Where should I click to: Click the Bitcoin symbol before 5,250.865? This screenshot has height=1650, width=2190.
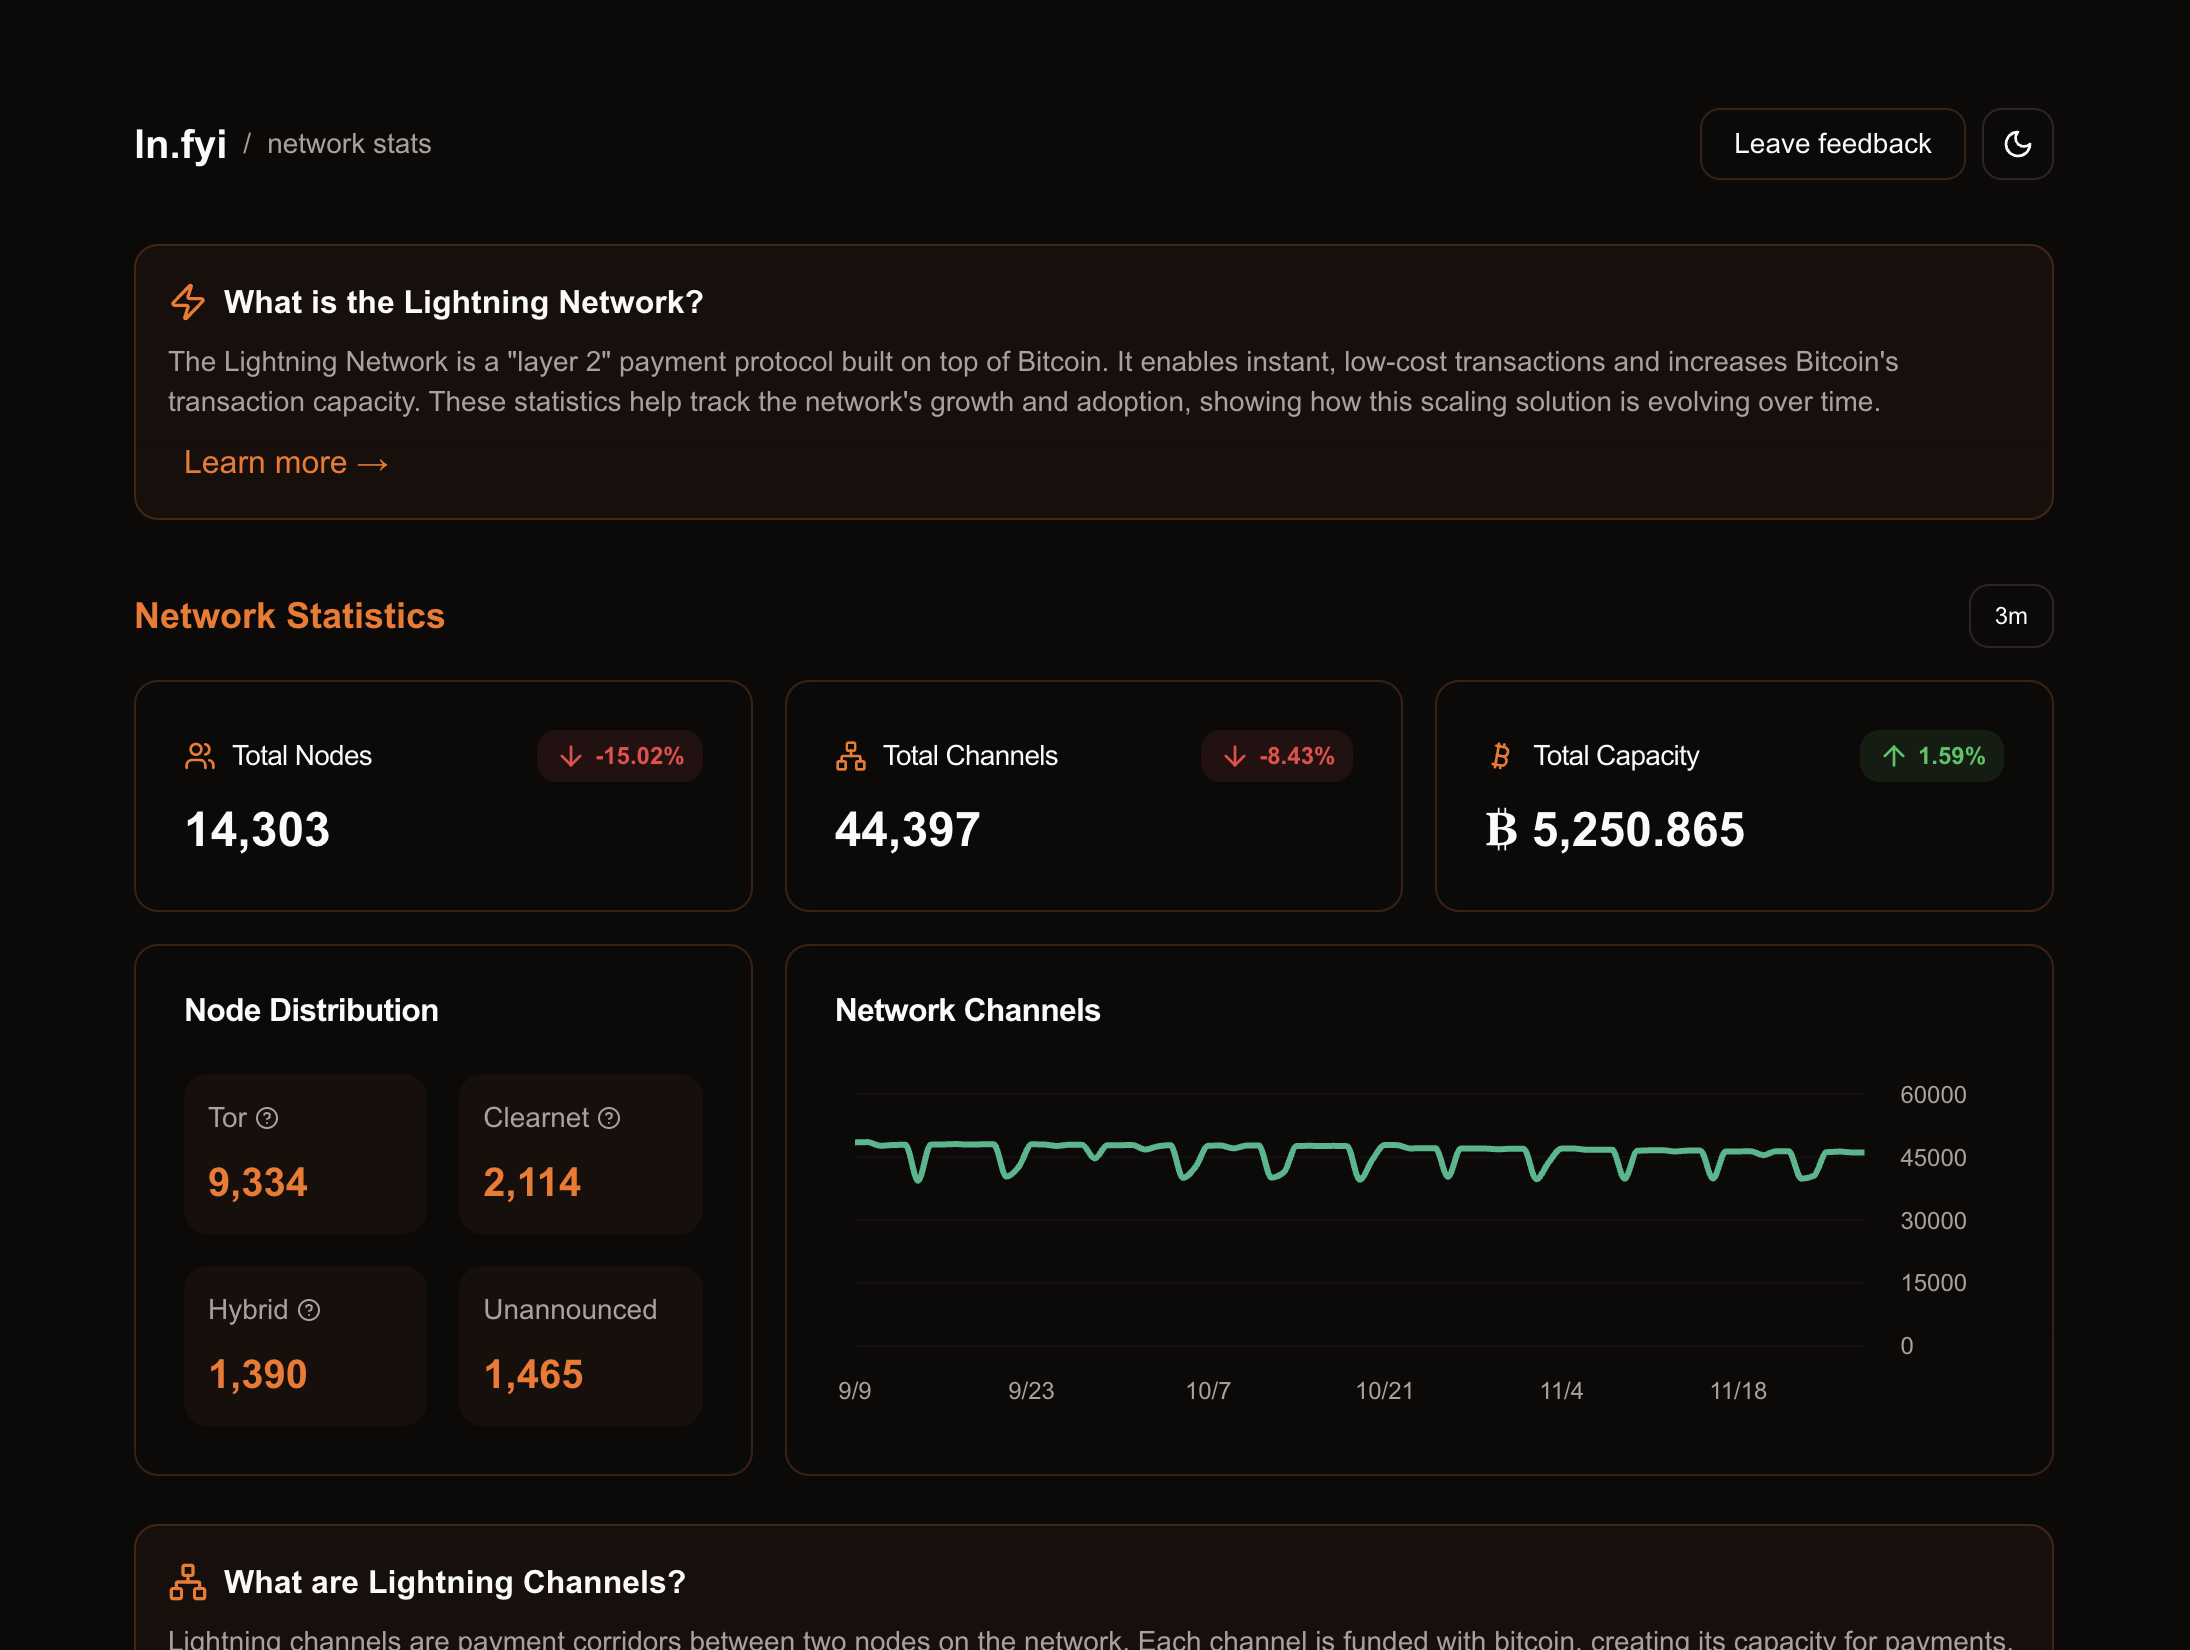(x=1501, y=830)
